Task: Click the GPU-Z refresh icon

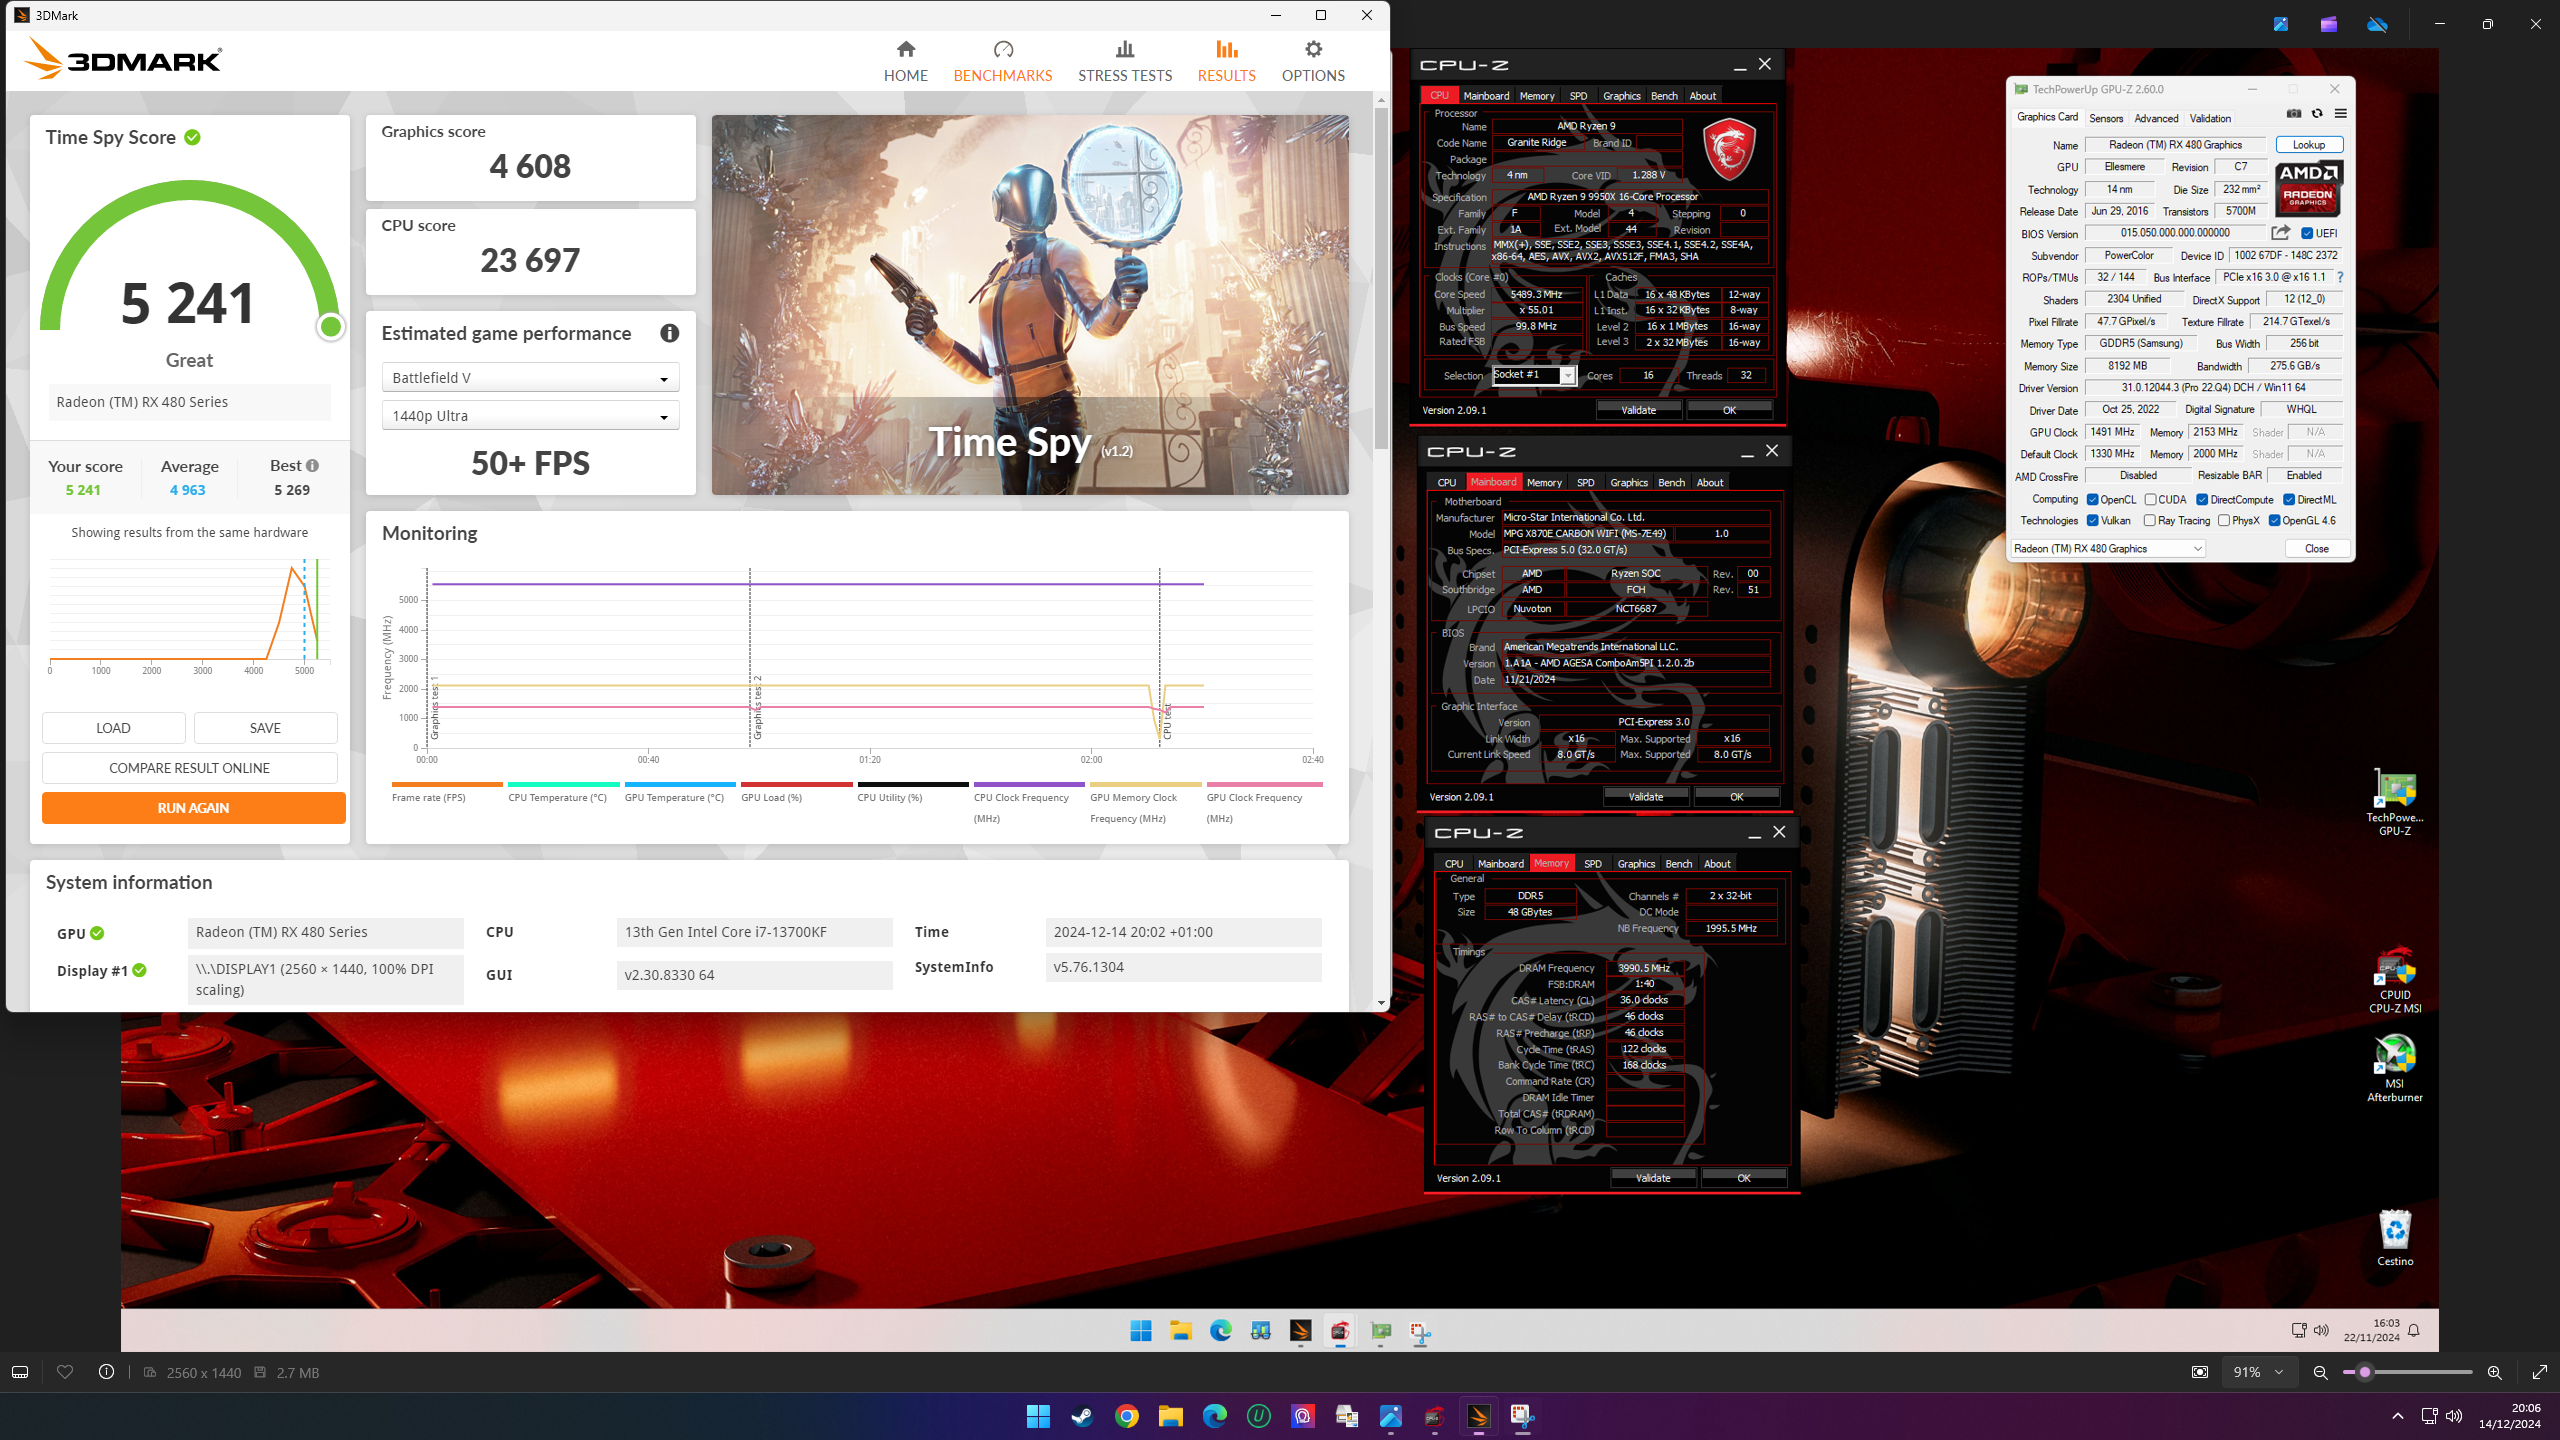Action: (2317, 114)
